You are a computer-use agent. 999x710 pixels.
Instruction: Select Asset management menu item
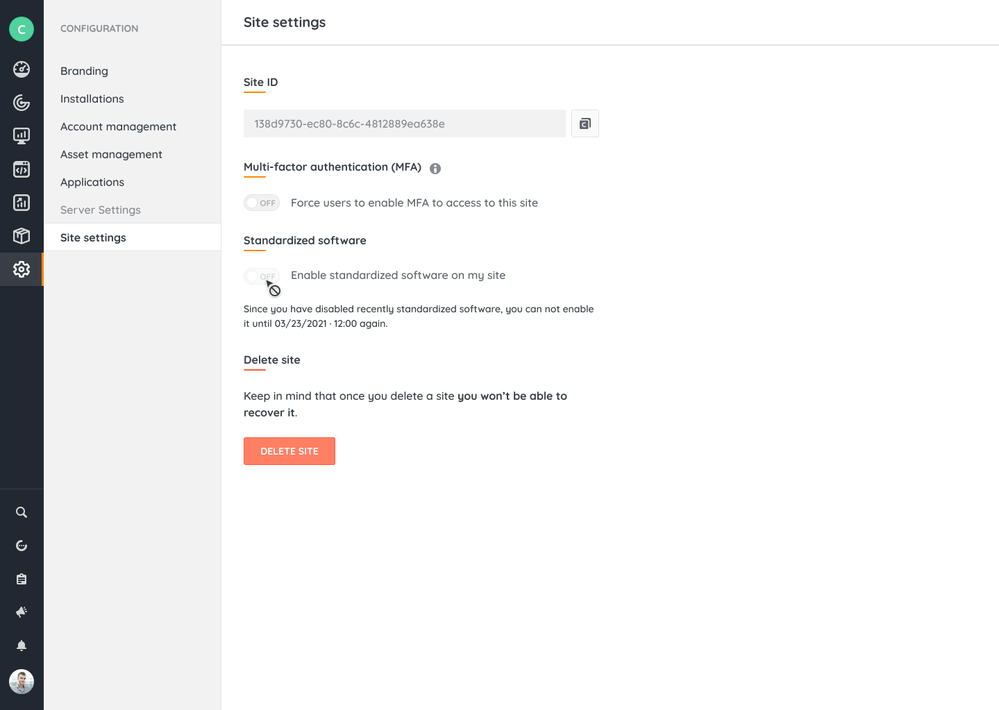coord(111,154)
